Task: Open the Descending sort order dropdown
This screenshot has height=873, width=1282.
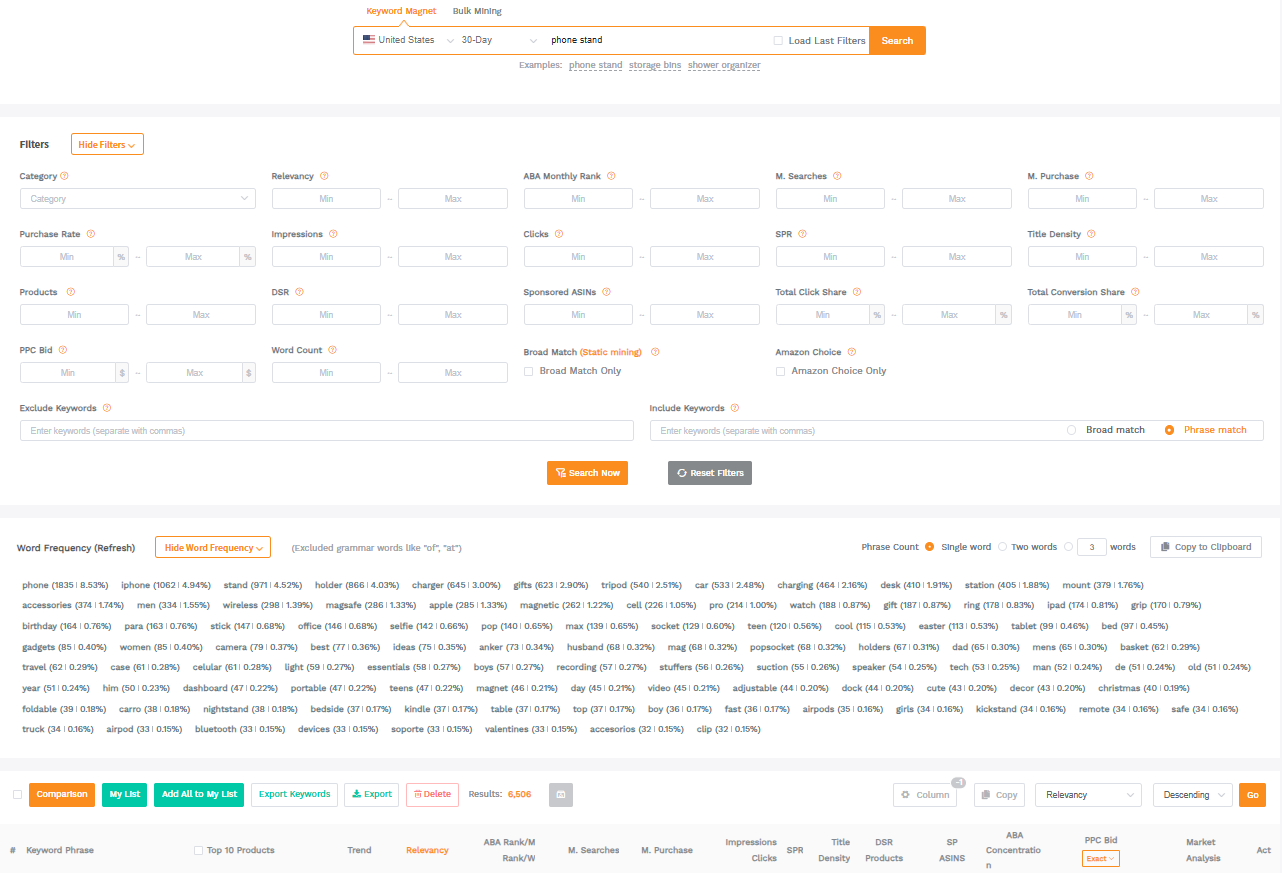Action: [x=1192, y=794]
